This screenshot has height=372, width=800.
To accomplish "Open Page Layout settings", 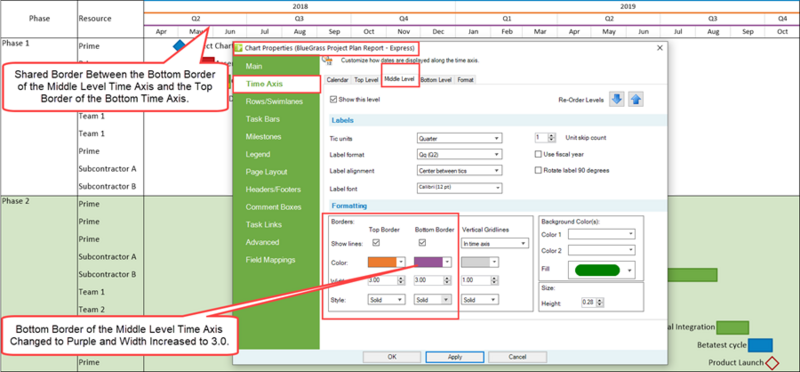I will point(266,172).
